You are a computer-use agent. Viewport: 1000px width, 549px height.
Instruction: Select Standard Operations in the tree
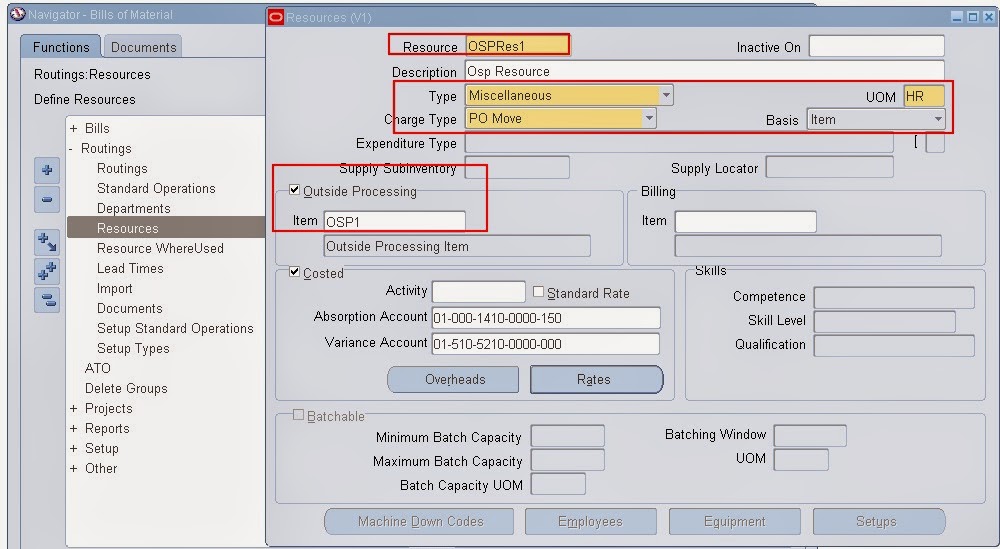click(x=156, y=188)
